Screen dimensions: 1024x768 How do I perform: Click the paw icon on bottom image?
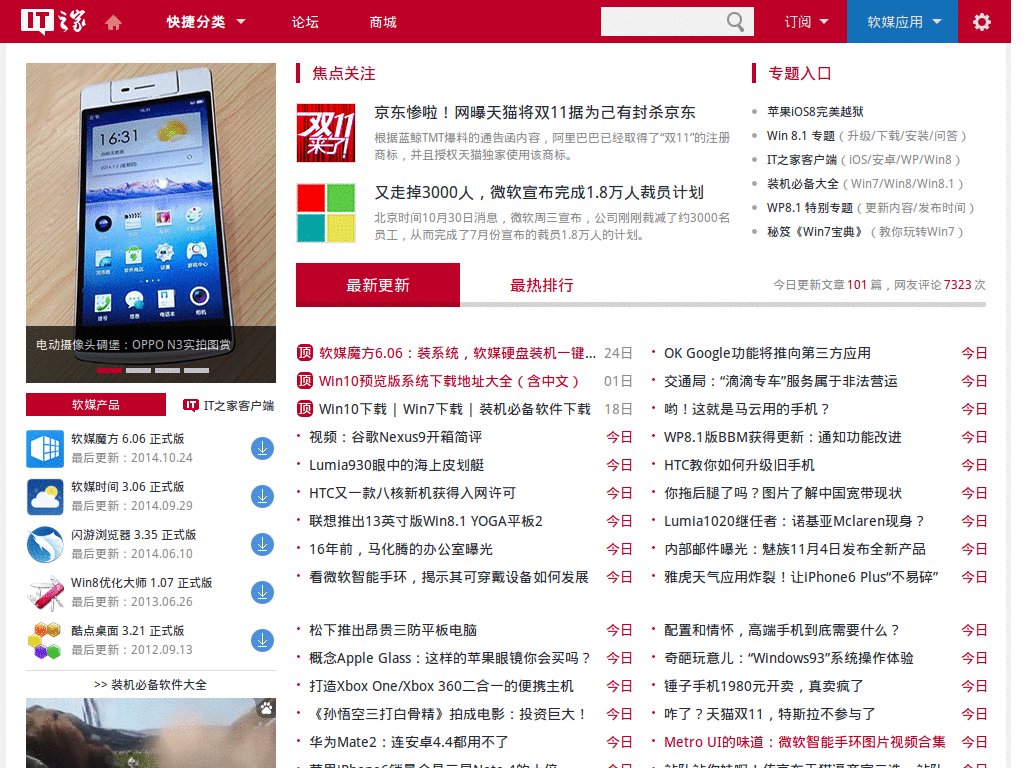pyautogui.click(x=266, y=708)
